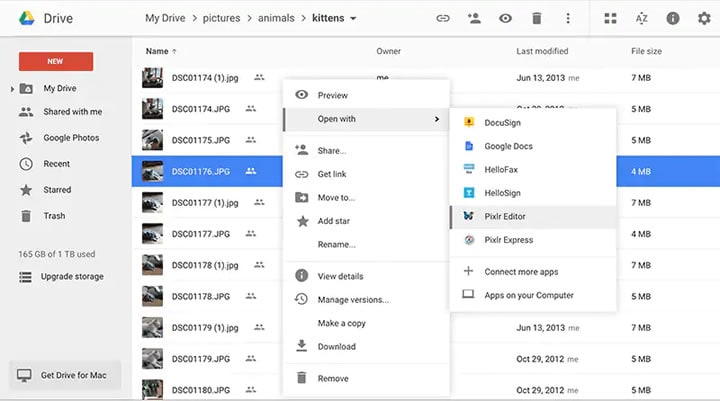
Task: Click Upgrade storage link
Action: 71,277
